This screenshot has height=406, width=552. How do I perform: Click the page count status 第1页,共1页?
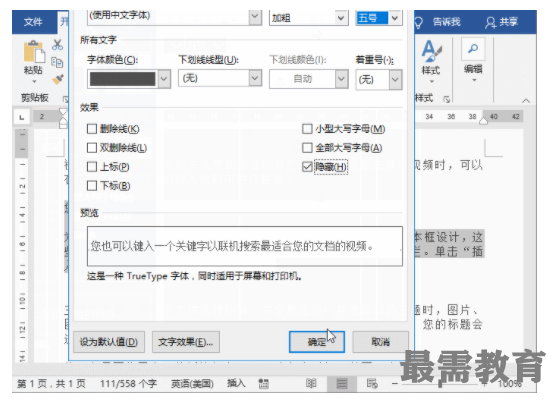pyautogui.click(x=51, y=383)
